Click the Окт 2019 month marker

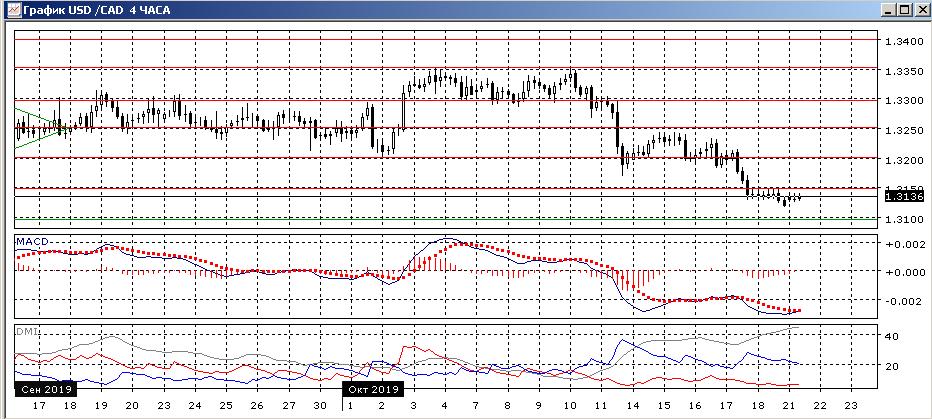[372, 389]
